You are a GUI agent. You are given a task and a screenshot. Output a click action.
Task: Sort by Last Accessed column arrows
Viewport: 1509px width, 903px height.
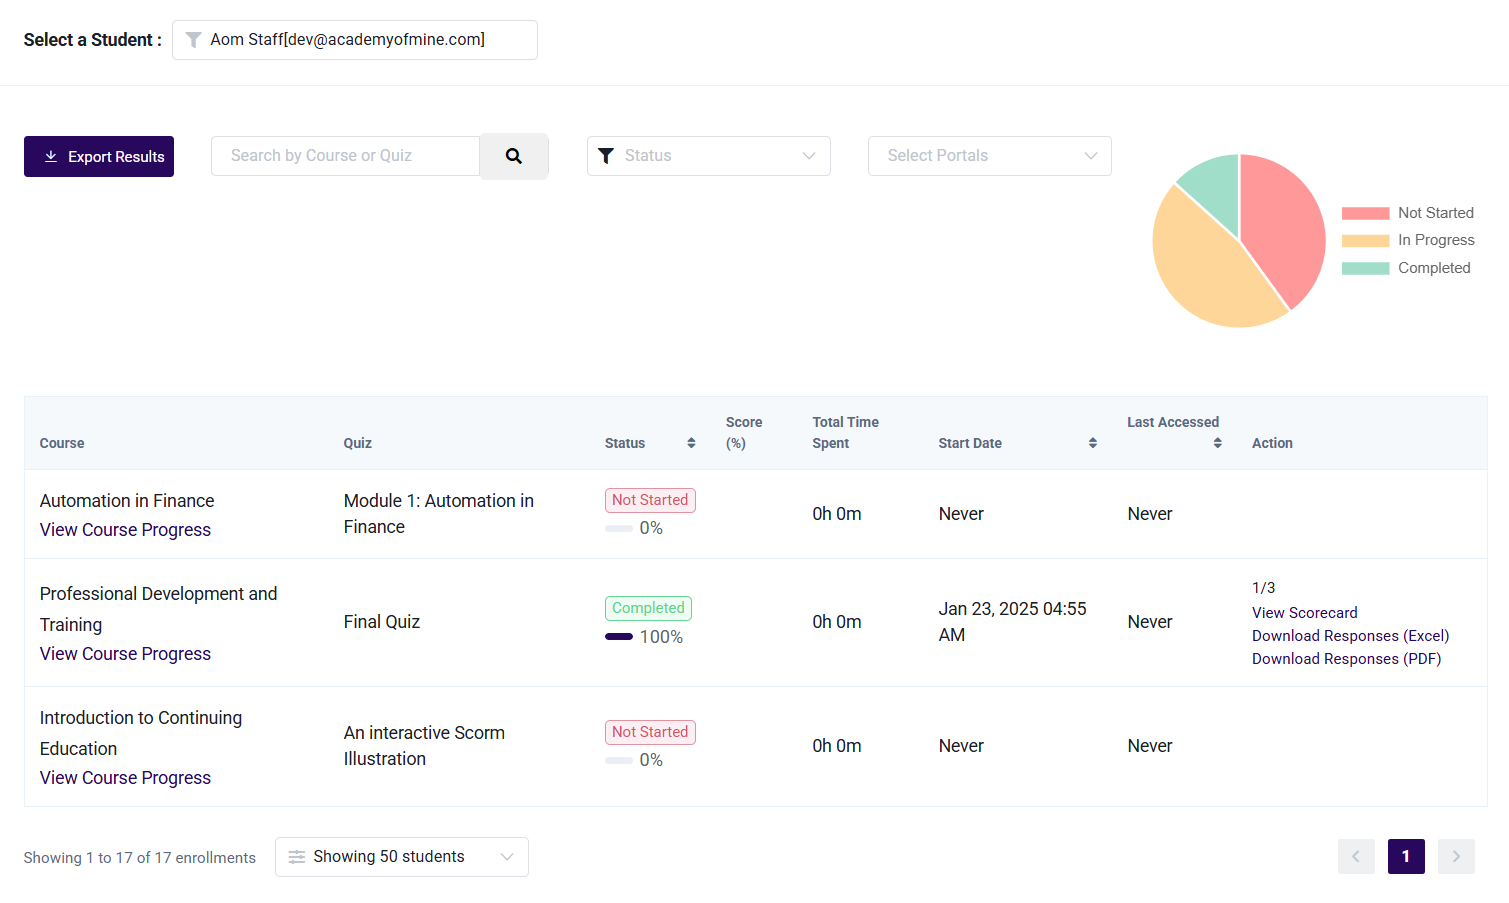point(1217,443)
